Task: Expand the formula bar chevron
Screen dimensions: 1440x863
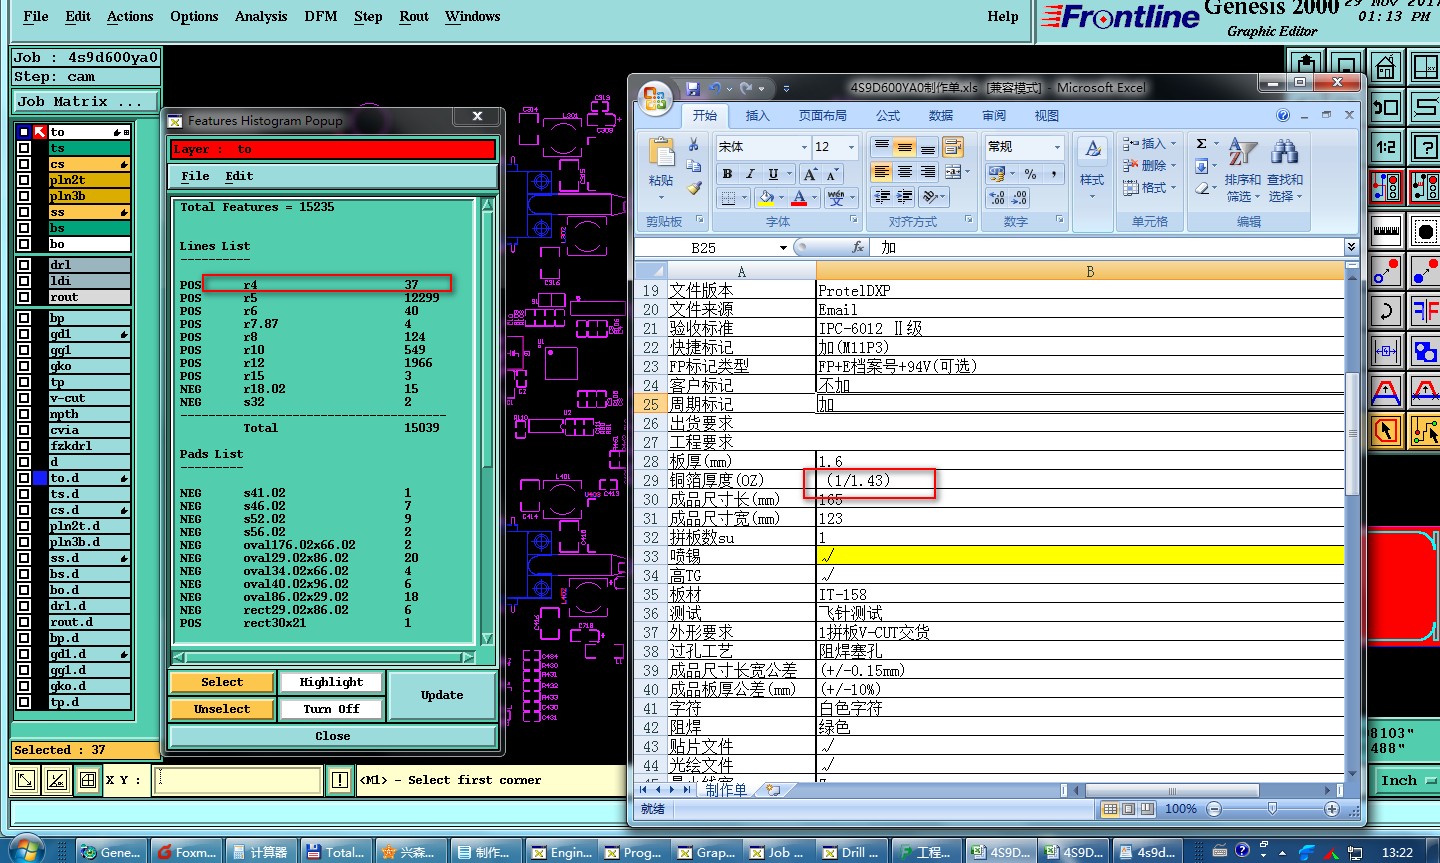Action: (1351, 247)
